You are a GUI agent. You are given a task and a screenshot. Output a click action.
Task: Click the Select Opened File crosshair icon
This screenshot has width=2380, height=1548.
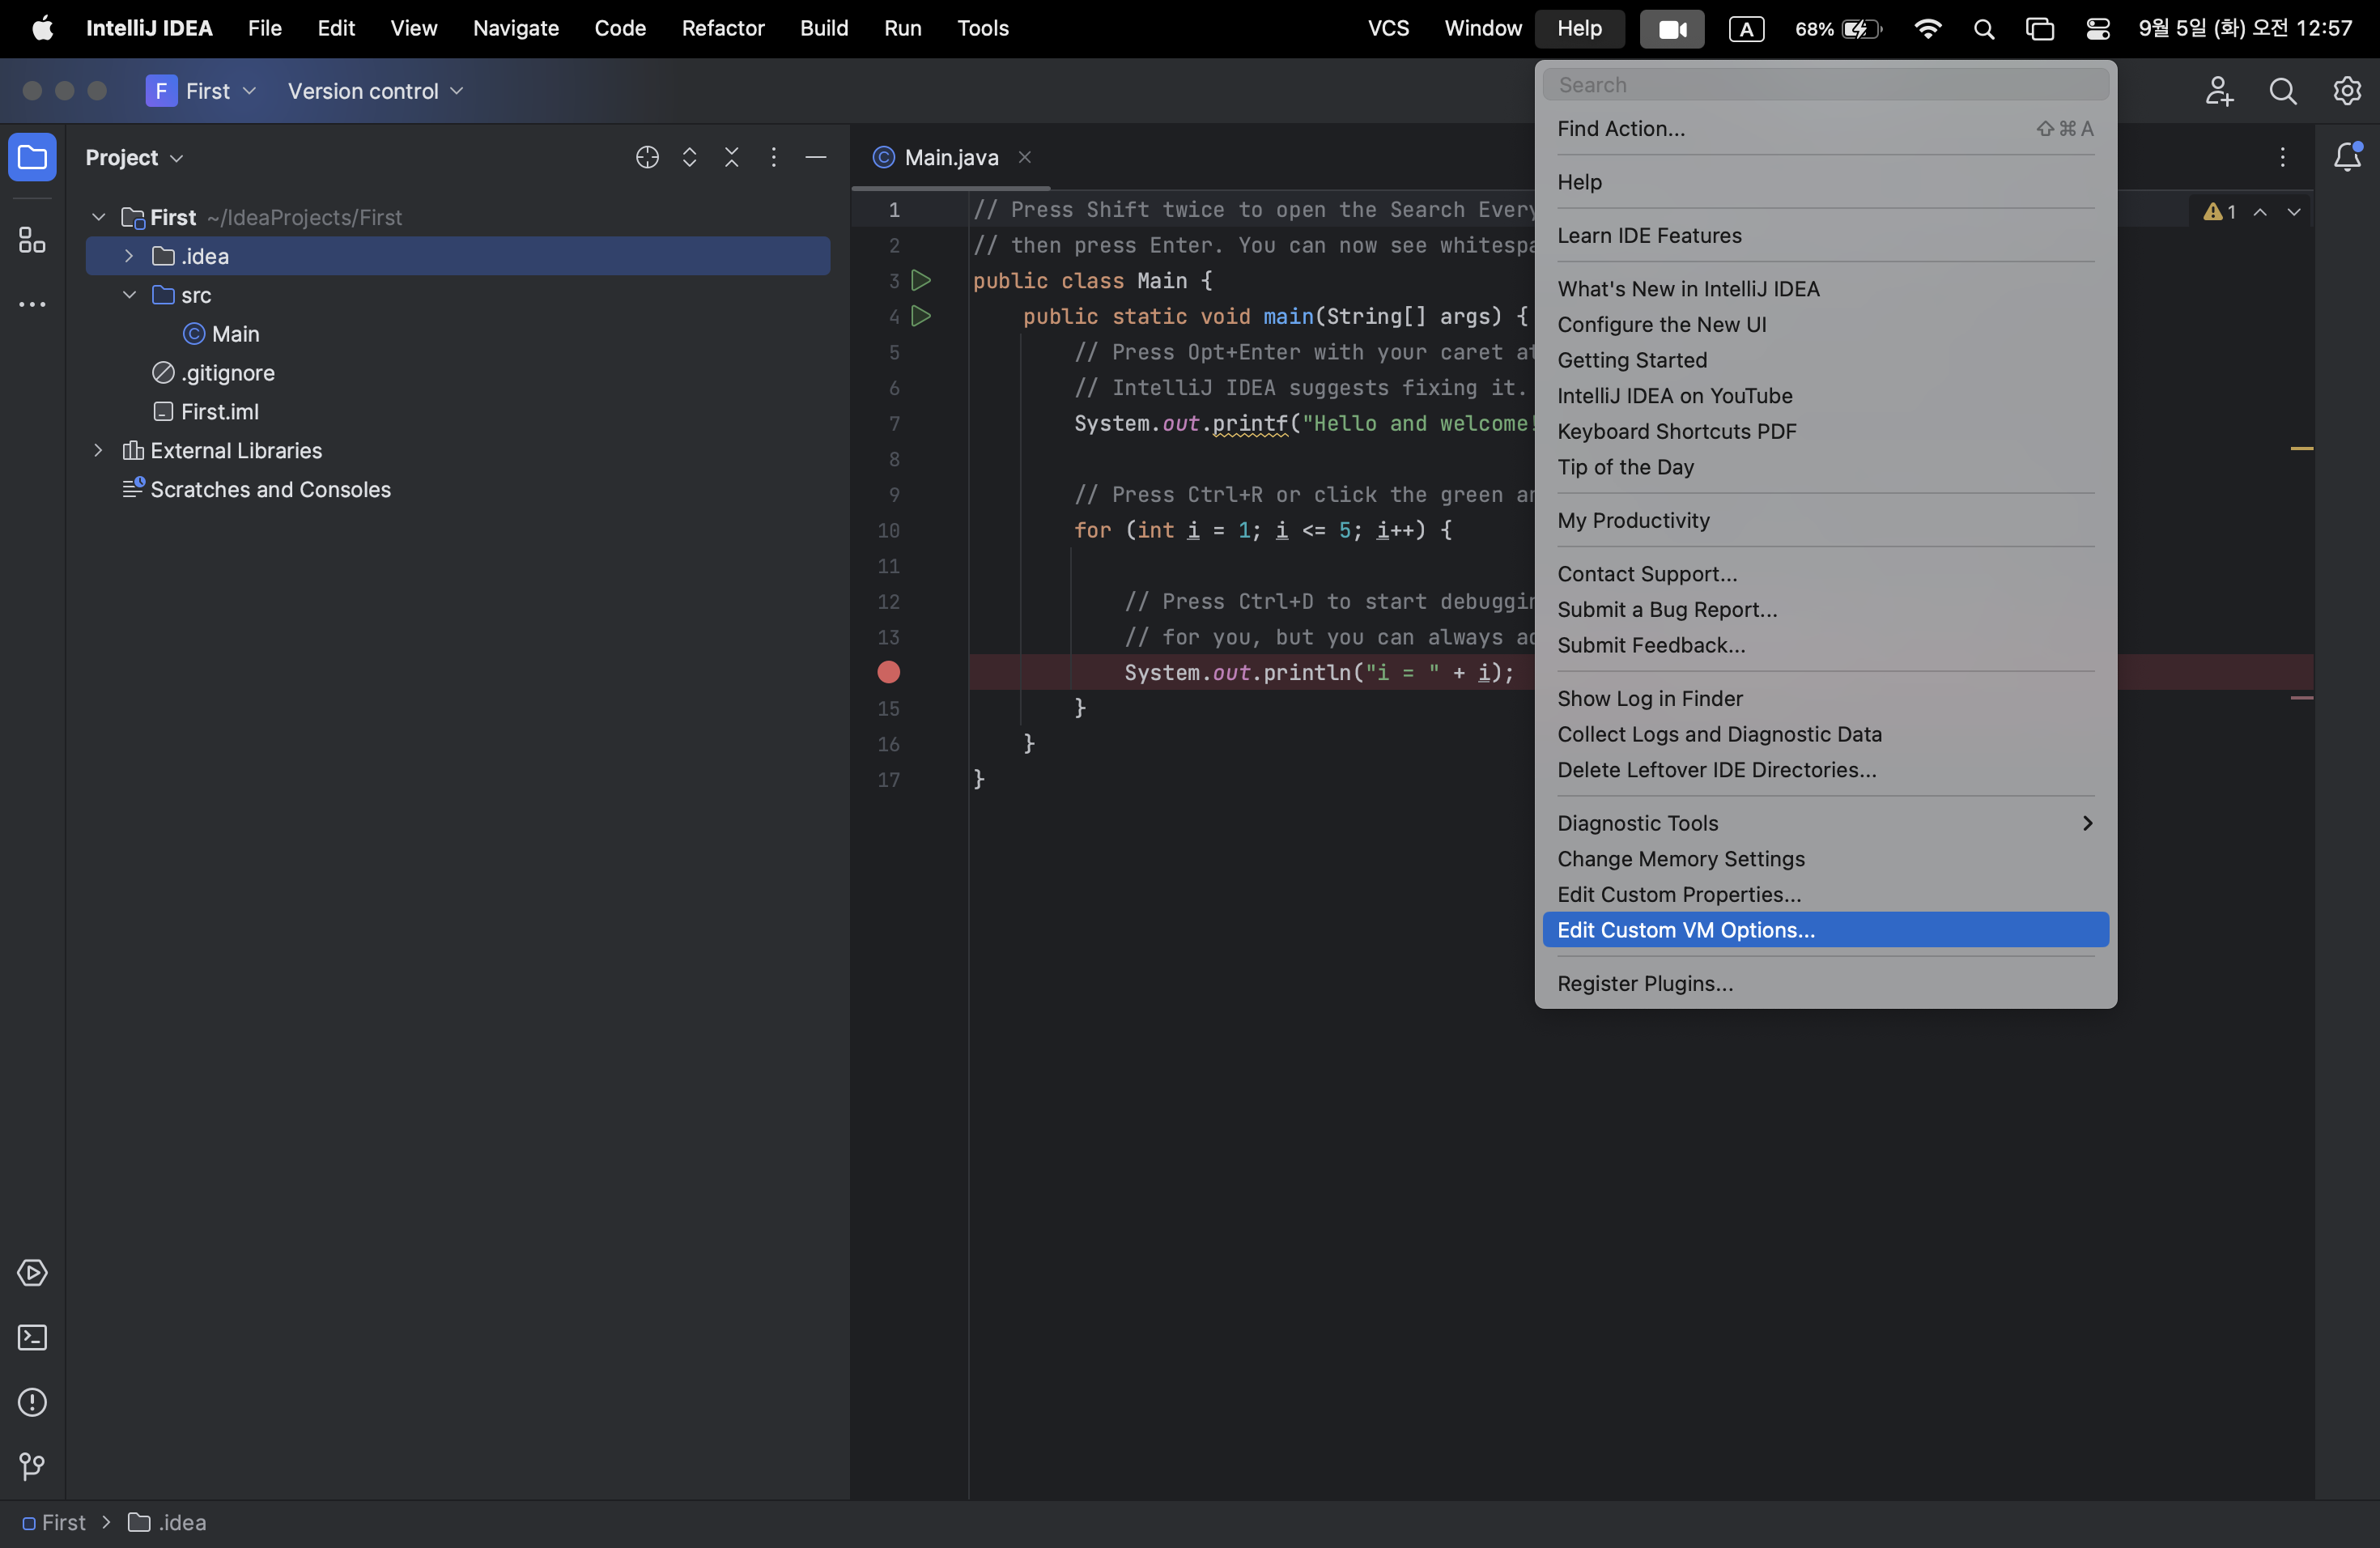[647, 157]
